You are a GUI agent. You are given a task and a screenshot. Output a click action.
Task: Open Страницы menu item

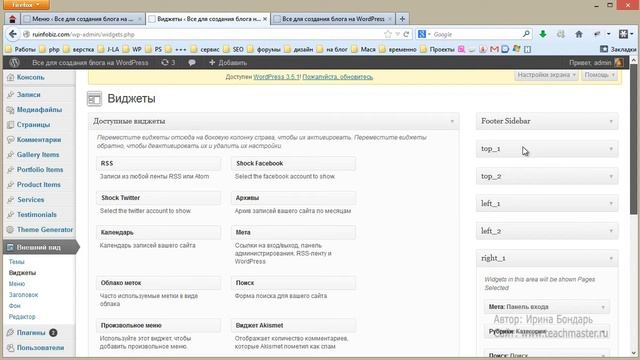[33, 124]
